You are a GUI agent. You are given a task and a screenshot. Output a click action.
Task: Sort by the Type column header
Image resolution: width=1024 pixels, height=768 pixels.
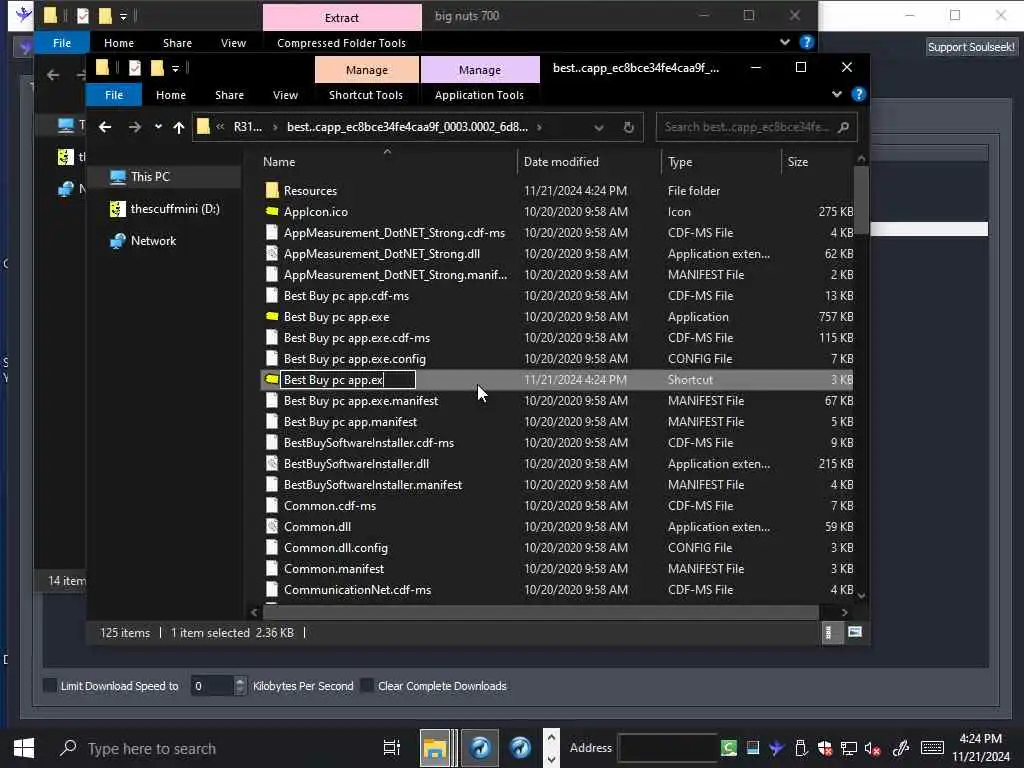point(721,161)
